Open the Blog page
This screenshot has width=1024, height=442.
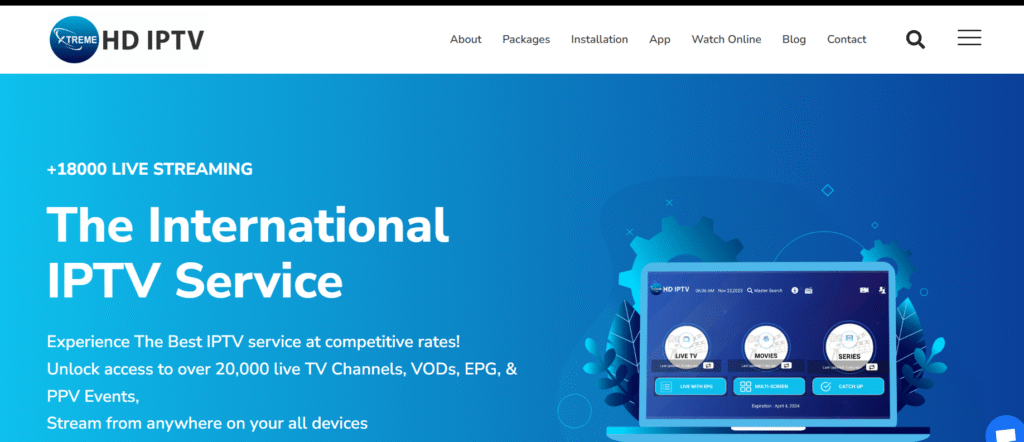(x=793, y=40)
